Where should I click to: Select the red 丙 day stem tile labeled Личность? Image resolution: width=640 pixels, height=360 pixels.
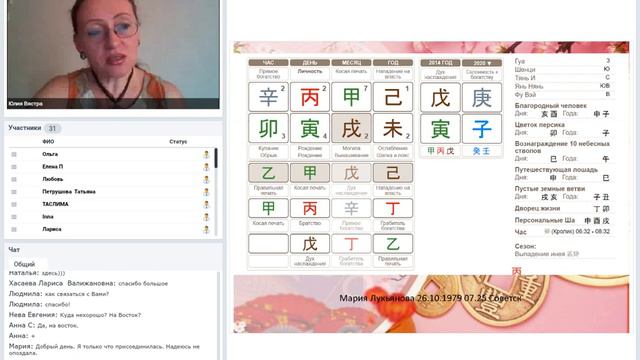(x=310, y=97)
